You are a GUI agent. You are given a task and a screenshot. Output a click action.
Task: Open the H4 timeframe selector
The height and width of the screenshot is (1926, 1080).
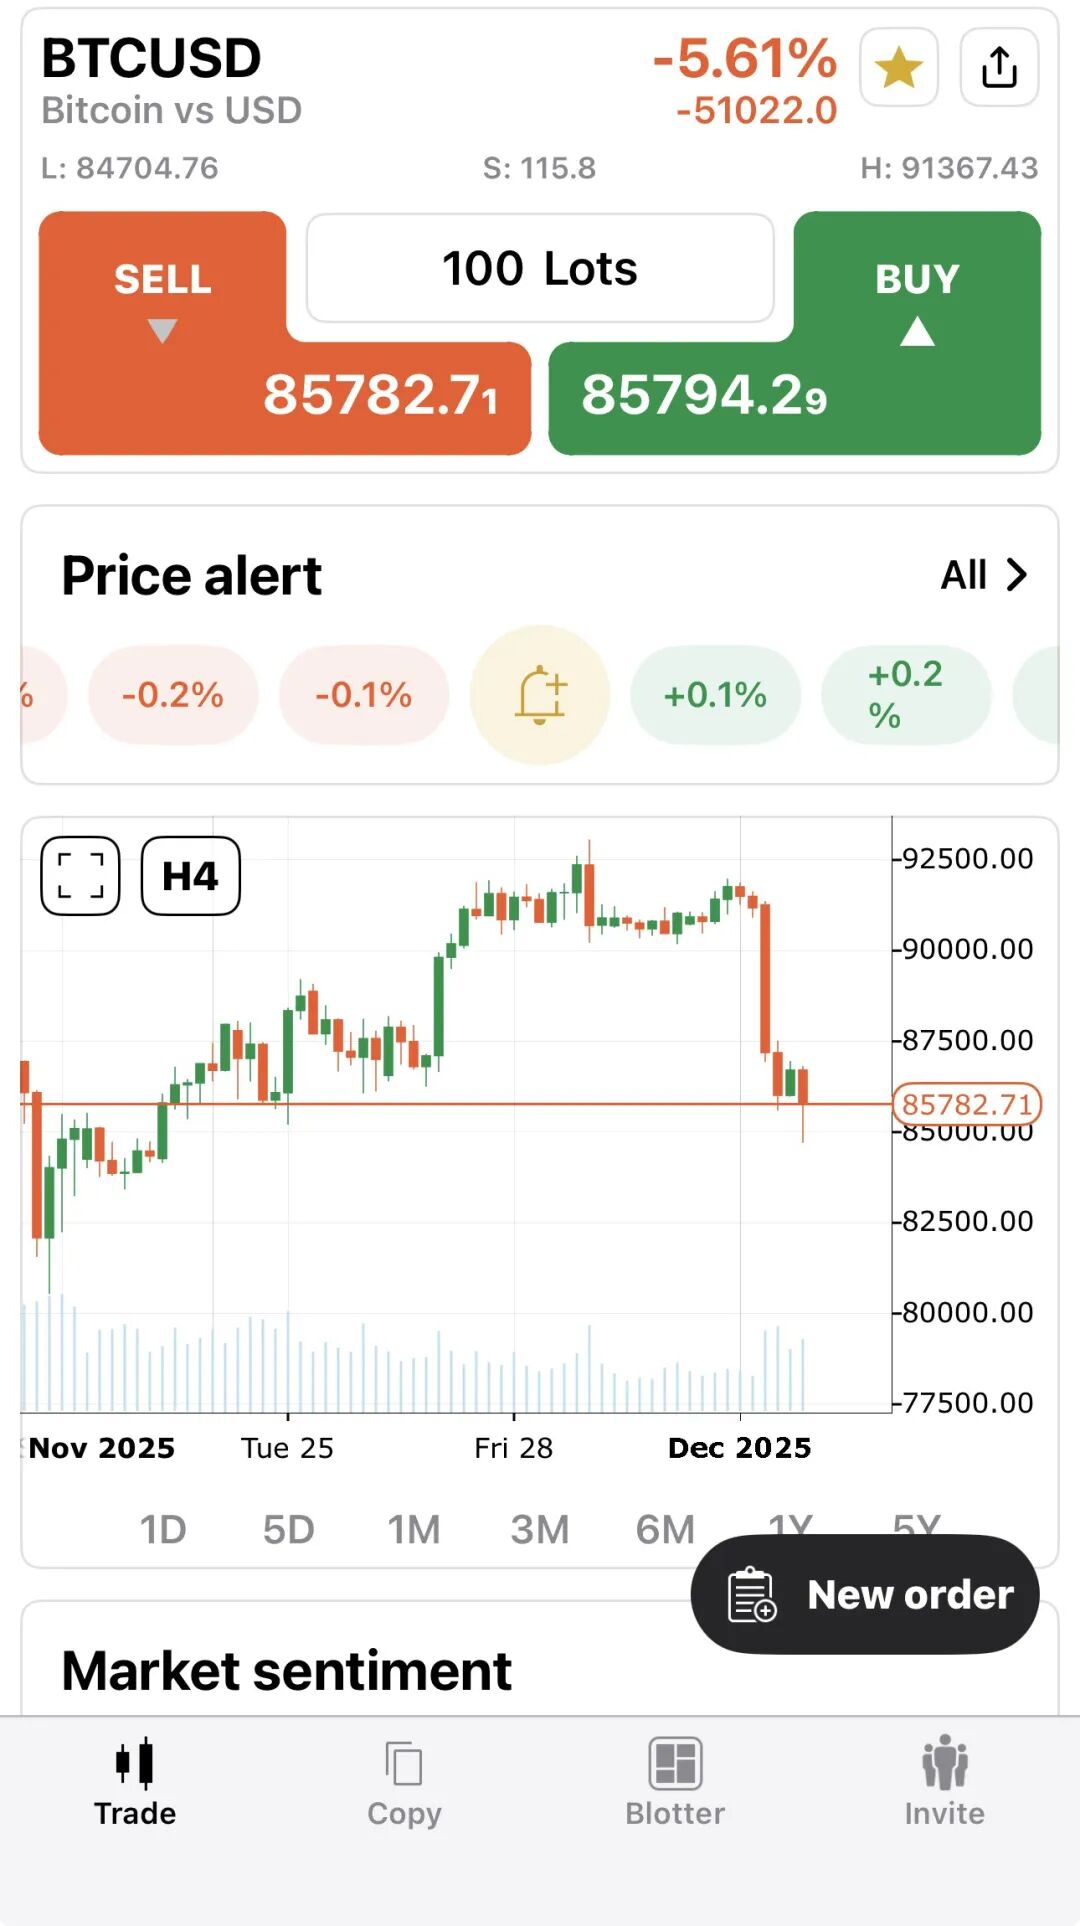click(x=190, y=876)
